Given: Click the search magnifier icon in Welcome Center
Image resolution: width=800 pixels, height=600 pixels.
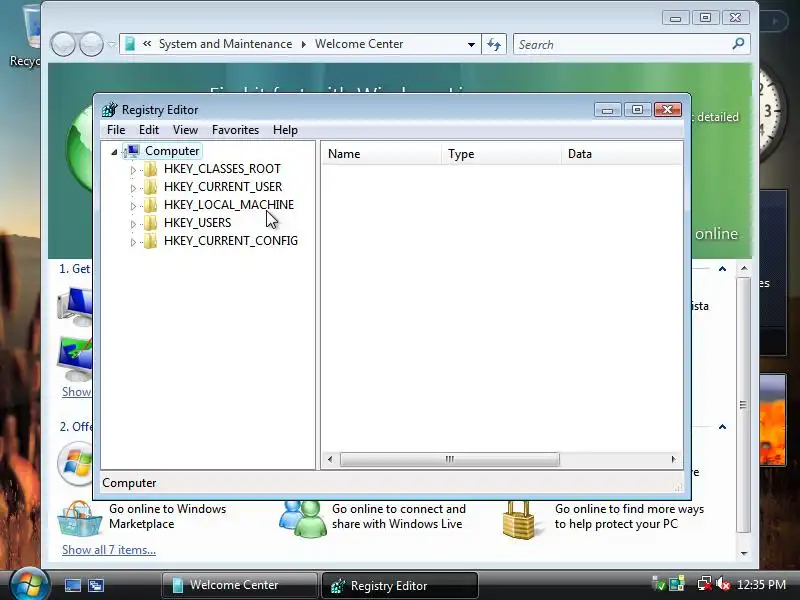Looking at the screenshot, I should pyautogui.click(x=738, y=44).
